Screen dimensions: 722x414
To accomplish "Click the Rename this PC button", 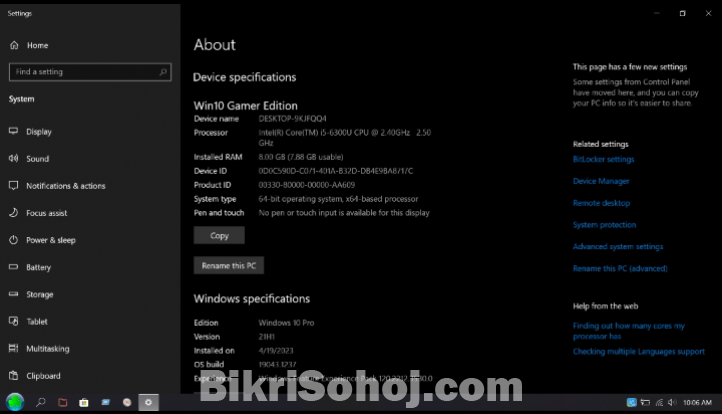I will (229, 266).
